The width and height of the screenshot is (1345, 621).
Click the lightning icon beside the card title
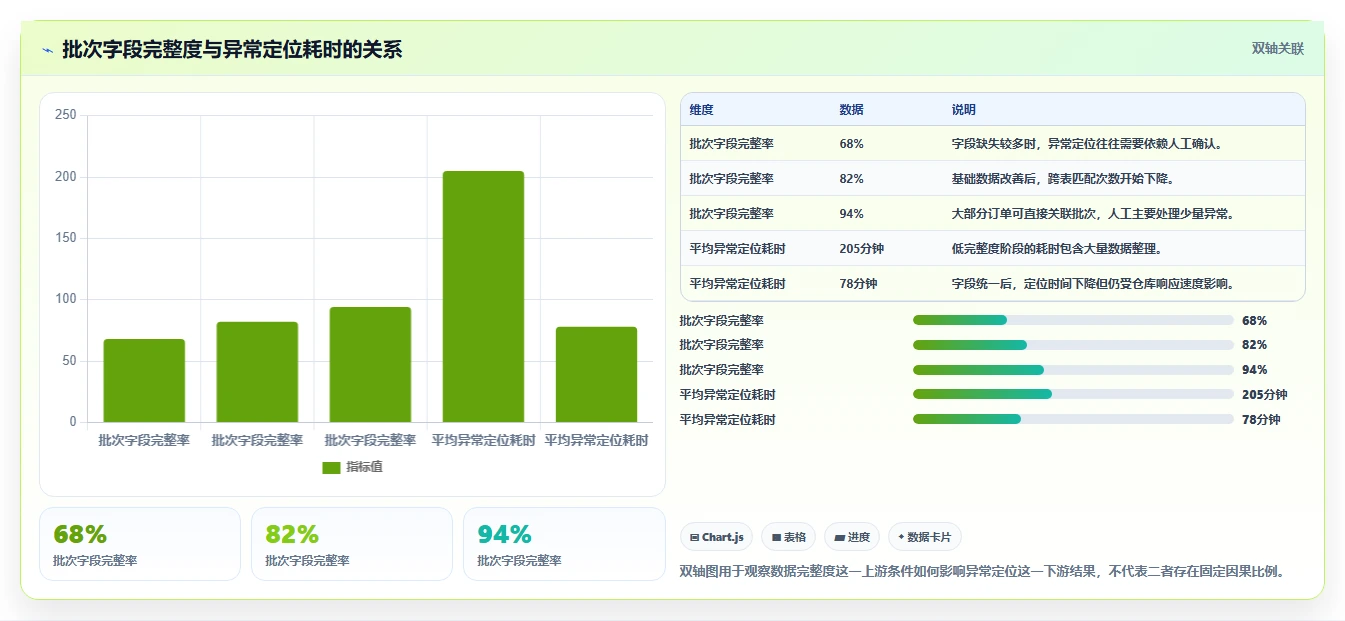coord(47,50)
